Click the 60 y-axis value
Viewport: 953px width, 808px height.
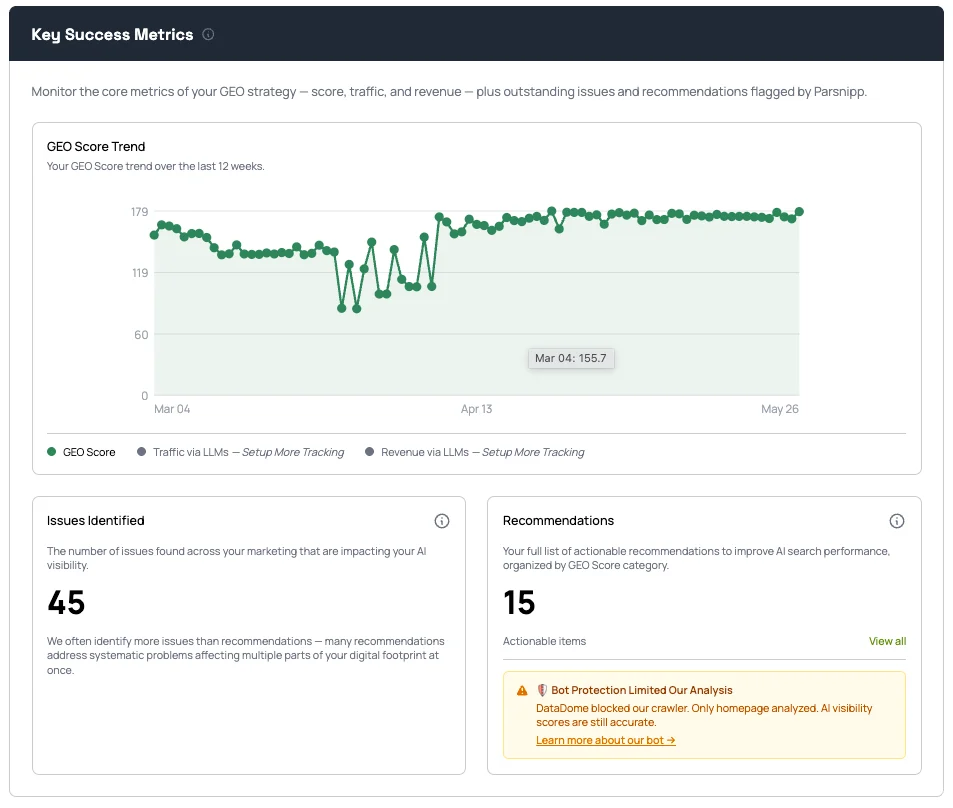click(x=141, y=335)
